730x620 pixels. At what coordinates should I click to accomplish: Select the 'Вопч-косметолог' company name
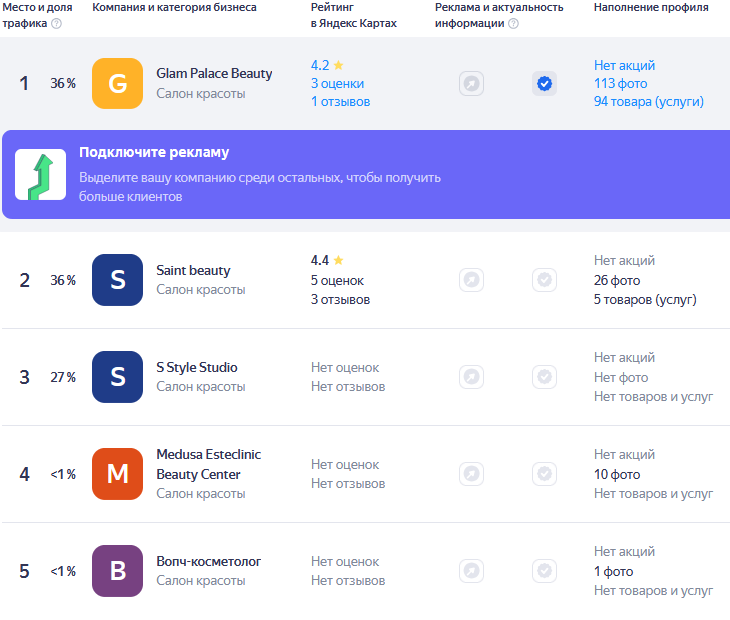pyautogui.click(x=209, y=561)
